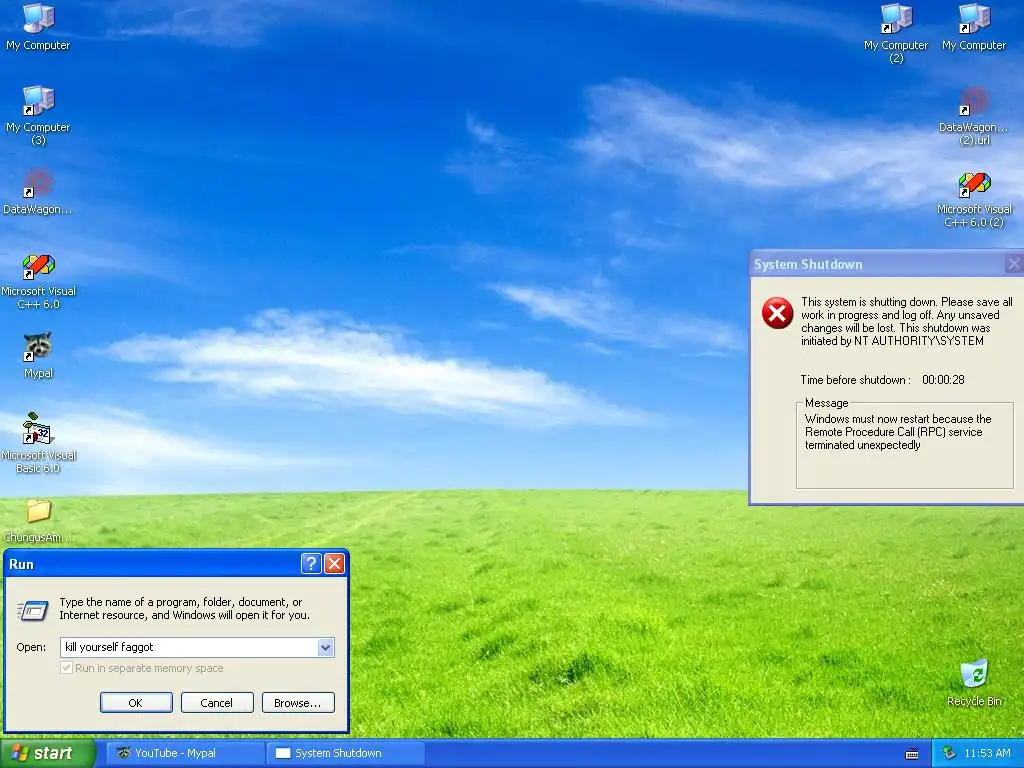The width and height of the screenshot is (1024, 768).
Task: Expand the Open combo box dropdown arrow
Action: pos(325,647)
